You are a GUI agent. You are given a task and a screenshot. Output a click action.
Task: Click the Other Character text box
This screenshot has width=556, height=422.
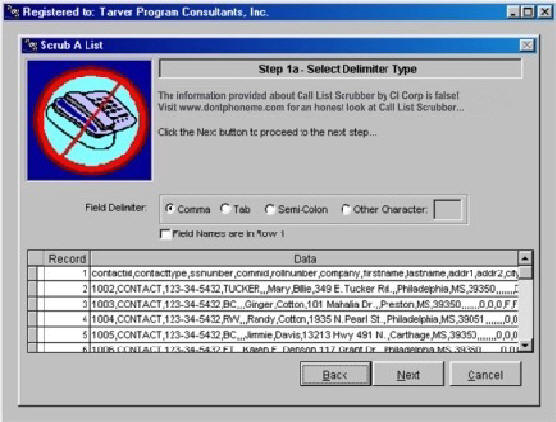[x=447, y=210]
